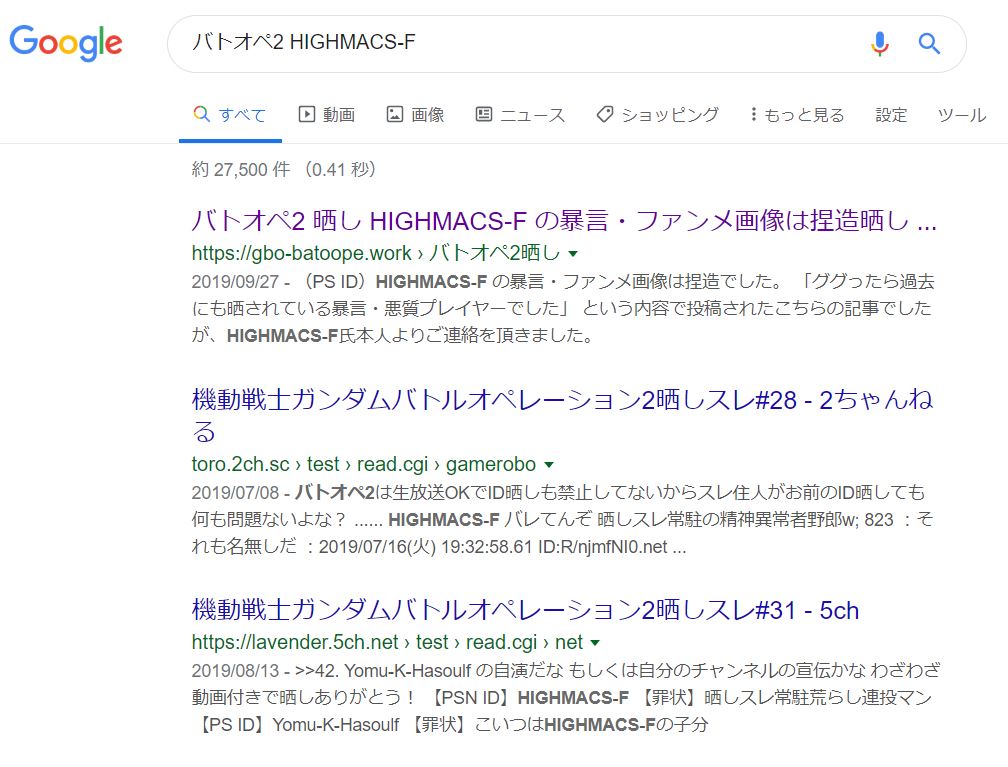Open the ショッピング tab
Screen dimensions: 1008x767
(x=657, y=115)
